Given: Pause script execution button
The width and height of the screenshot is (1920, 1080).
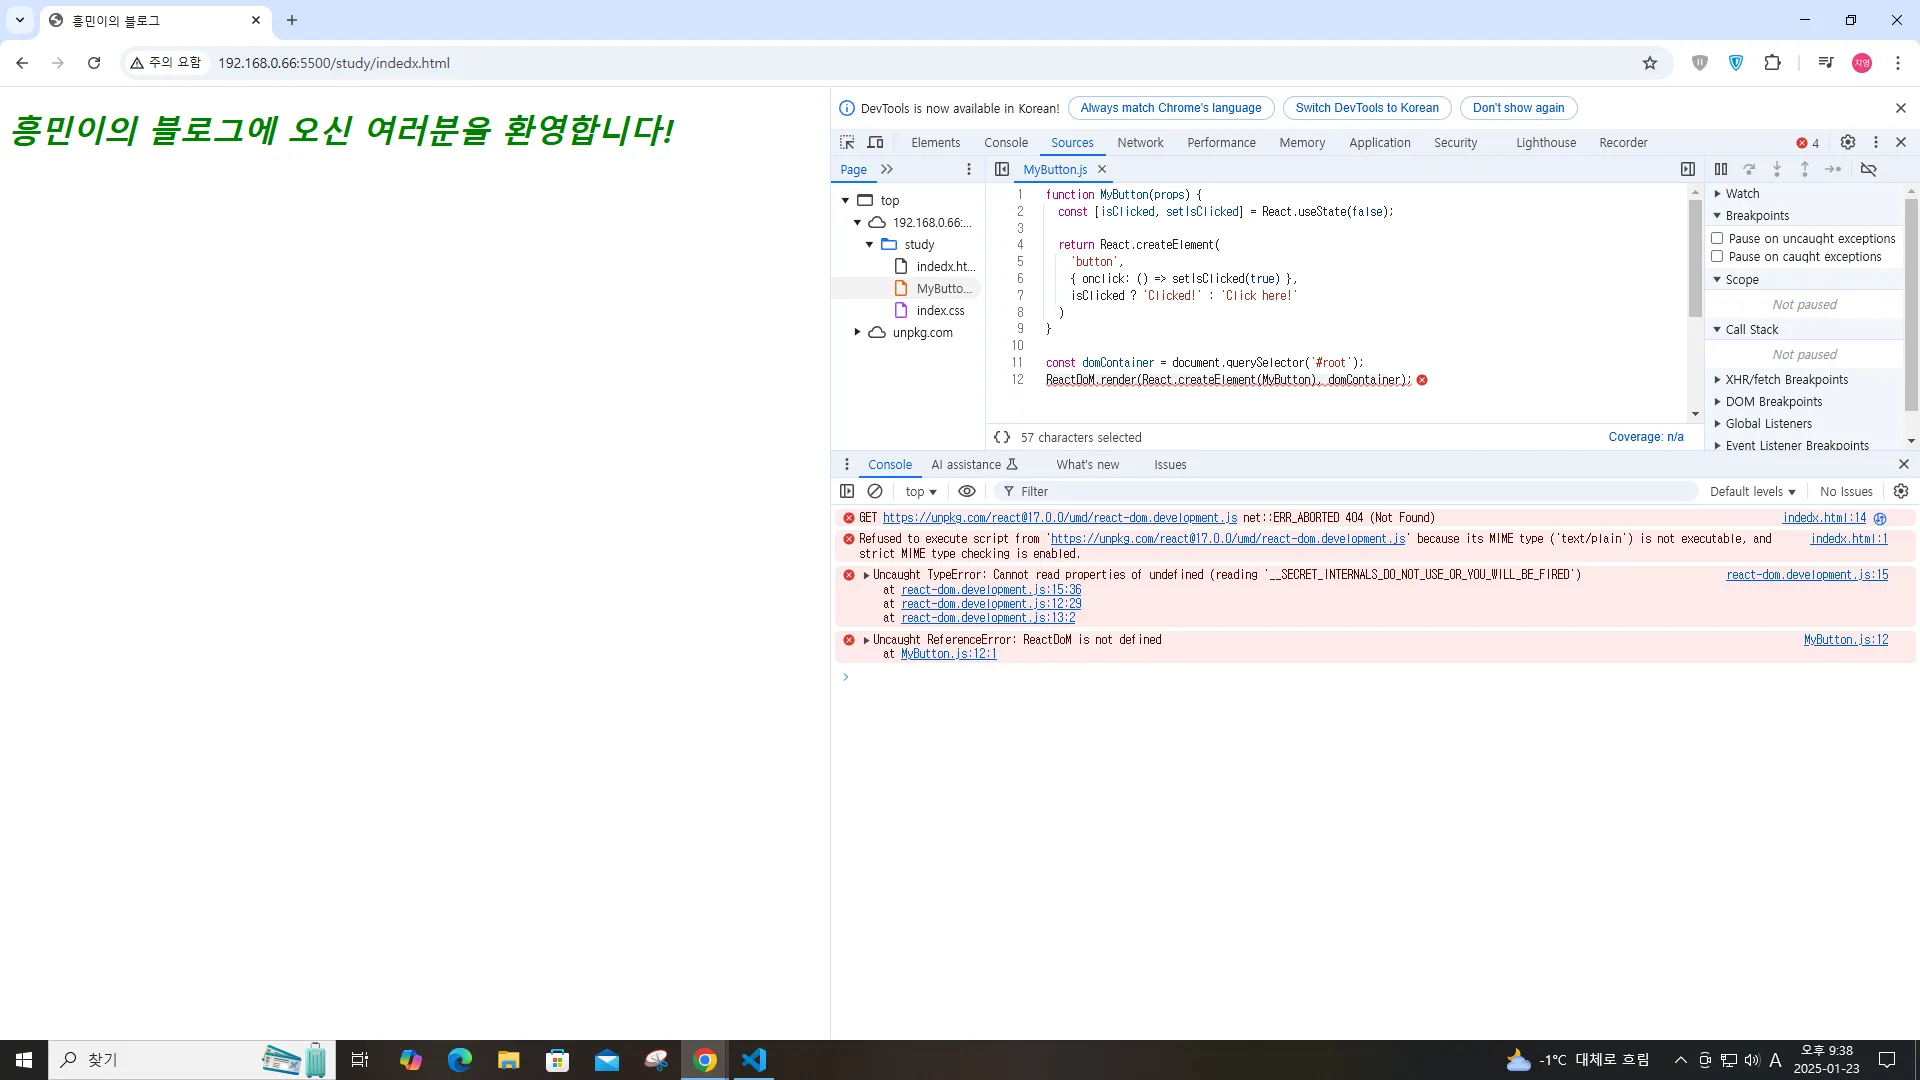Looking at the screenshot, I should click(1721, 169).
